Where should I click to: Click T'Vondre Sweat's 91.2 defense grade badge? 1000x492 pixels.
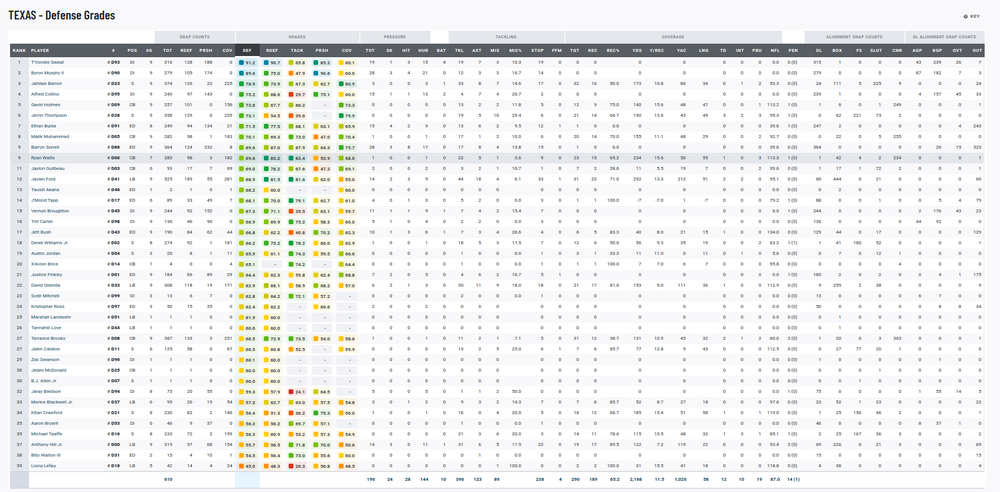249,62
